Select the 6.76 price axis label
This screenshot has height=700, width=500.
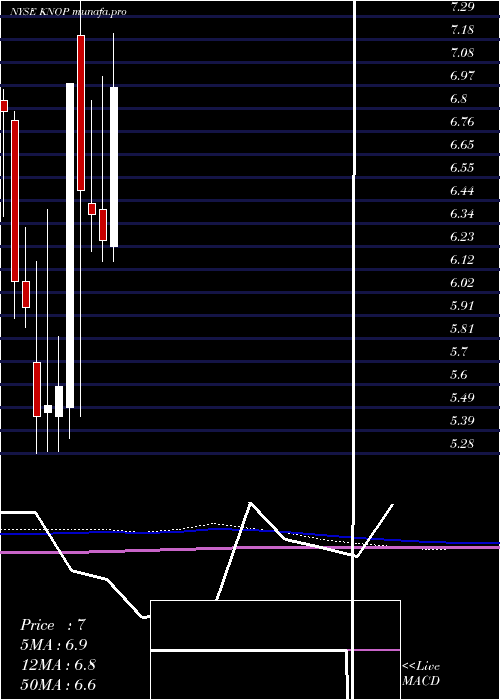pyautogui.click(x=462, y=122)
